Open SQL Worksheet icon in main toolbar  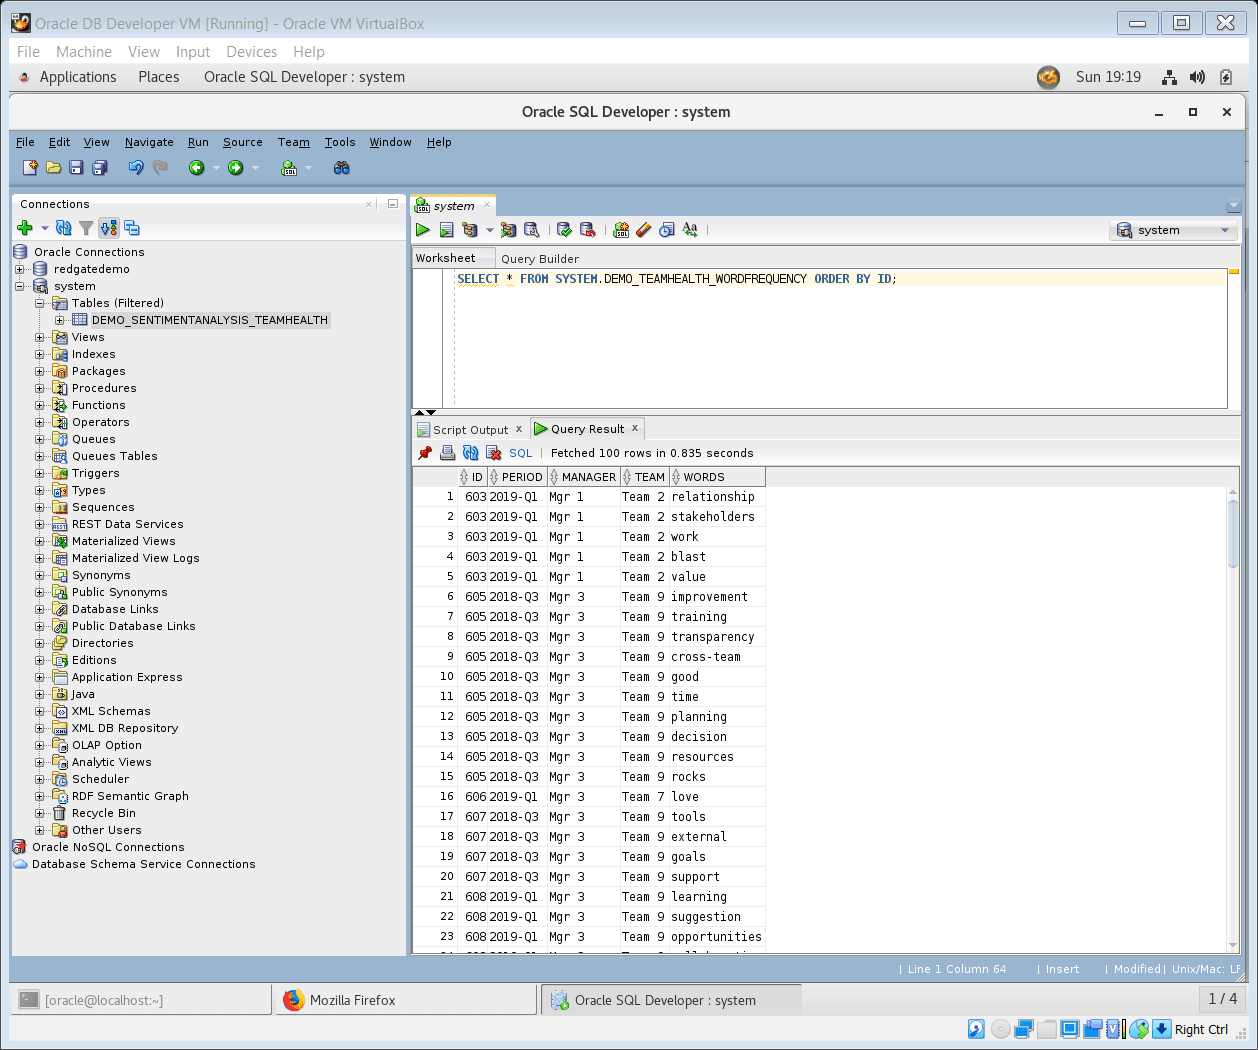[x=289, y=168]
